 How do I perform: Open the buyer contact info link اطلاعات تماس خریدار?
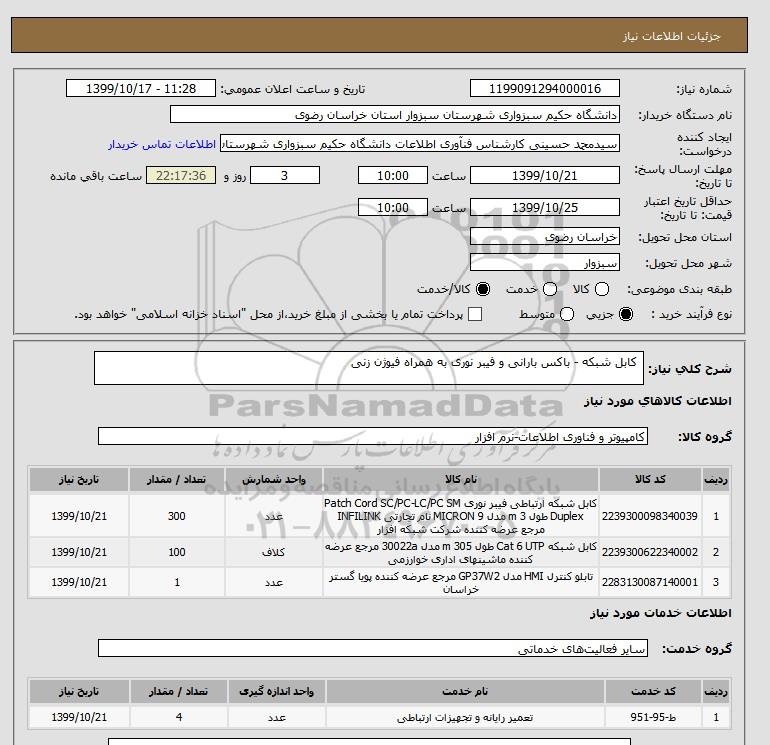tap(162, 144)
